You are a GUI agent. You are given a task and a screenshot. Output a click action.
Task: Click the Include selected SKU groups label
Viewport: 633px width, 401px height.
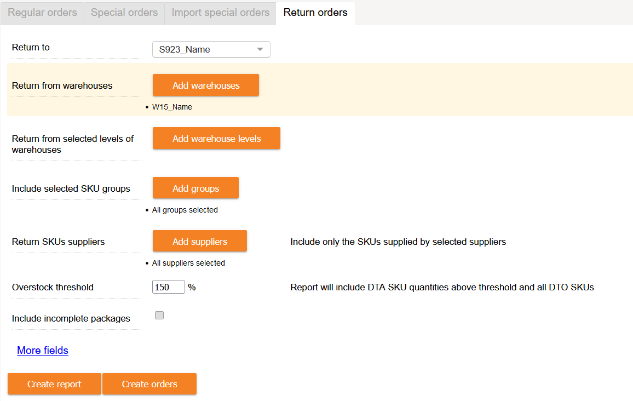click(x=71, y=188)
